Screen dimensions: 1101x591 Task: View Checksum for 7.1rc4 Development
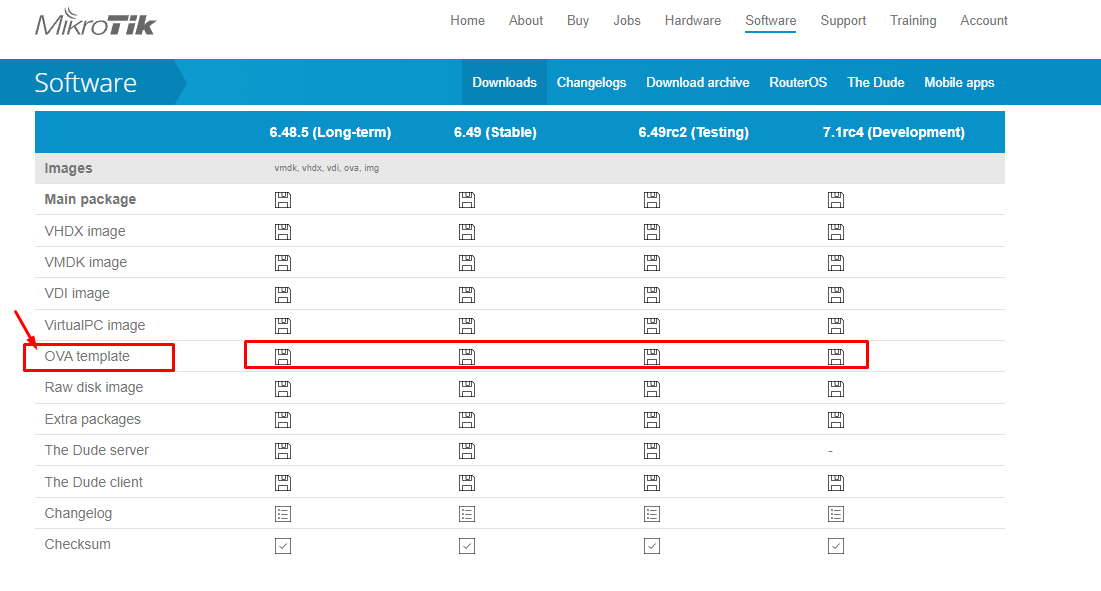(x=836, y=545)
